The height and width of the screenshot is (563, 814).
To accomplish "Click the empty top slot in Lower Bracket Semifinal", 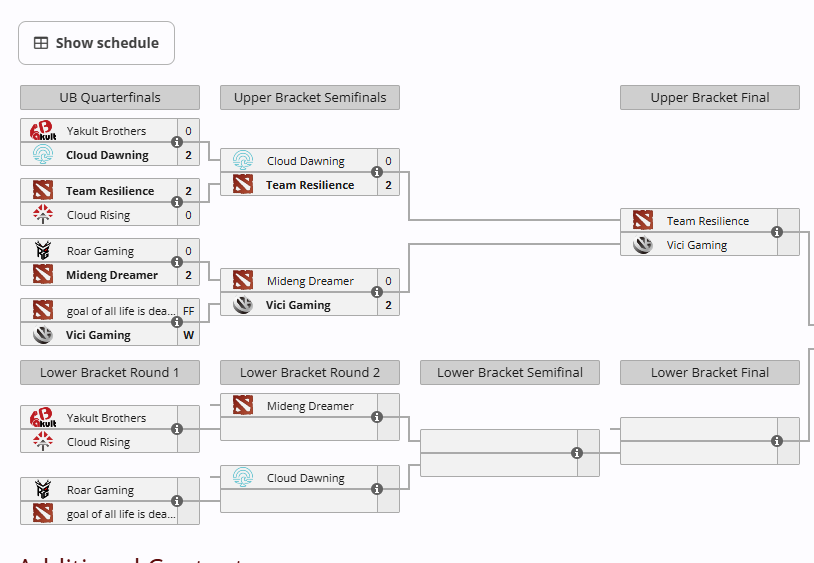I will 499,441.
